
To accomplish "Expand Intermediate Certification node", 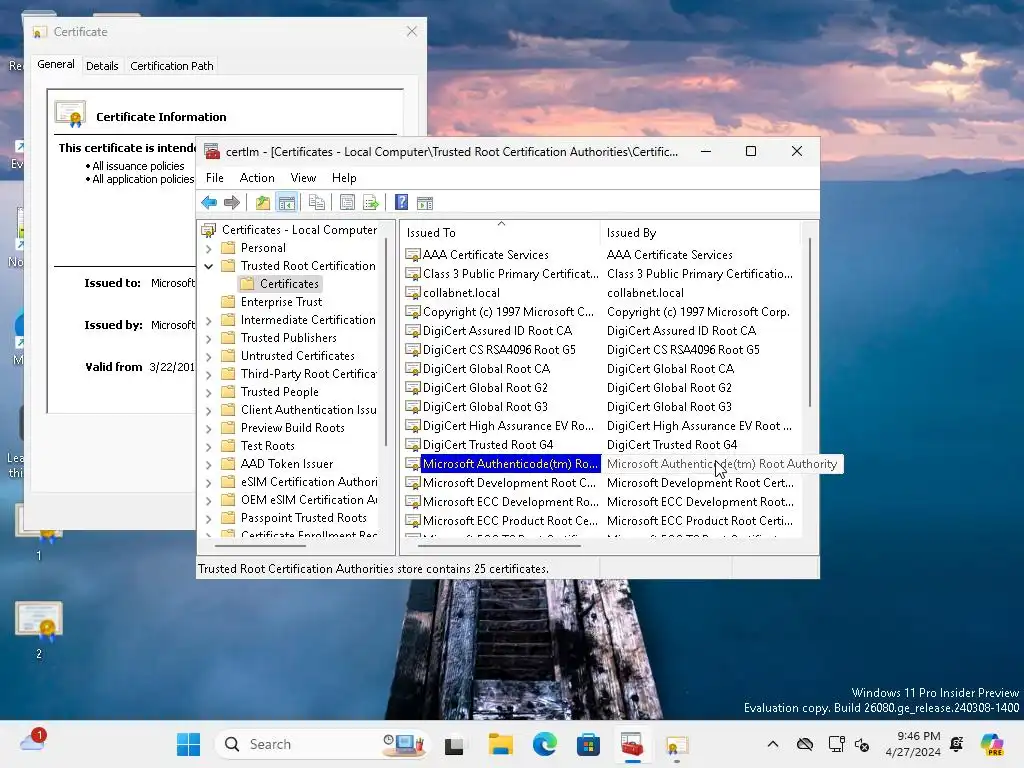I will 208,320.
